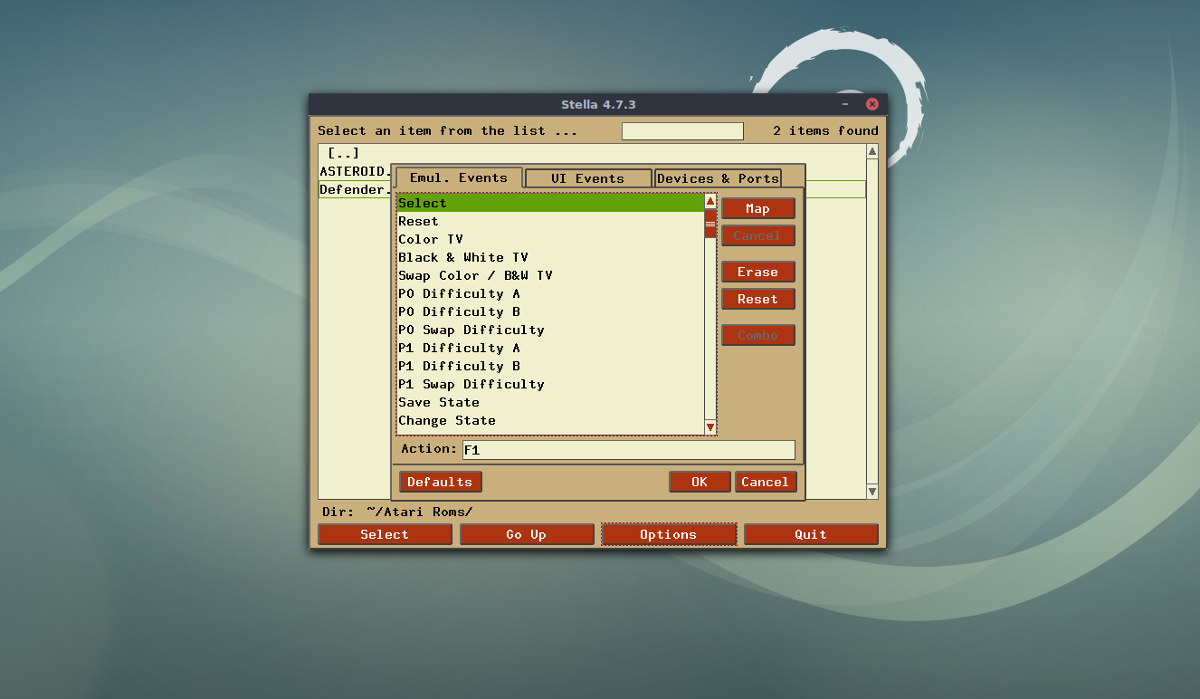Click the Go Up button

pos(527,533)
